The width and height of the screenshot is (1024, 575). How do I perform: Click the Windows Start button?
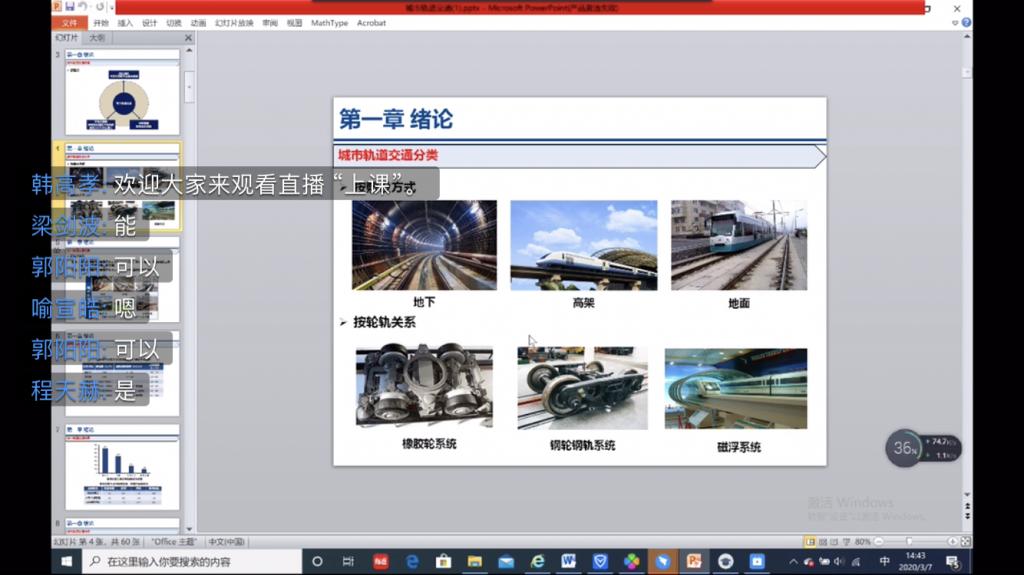pos(66,562)
